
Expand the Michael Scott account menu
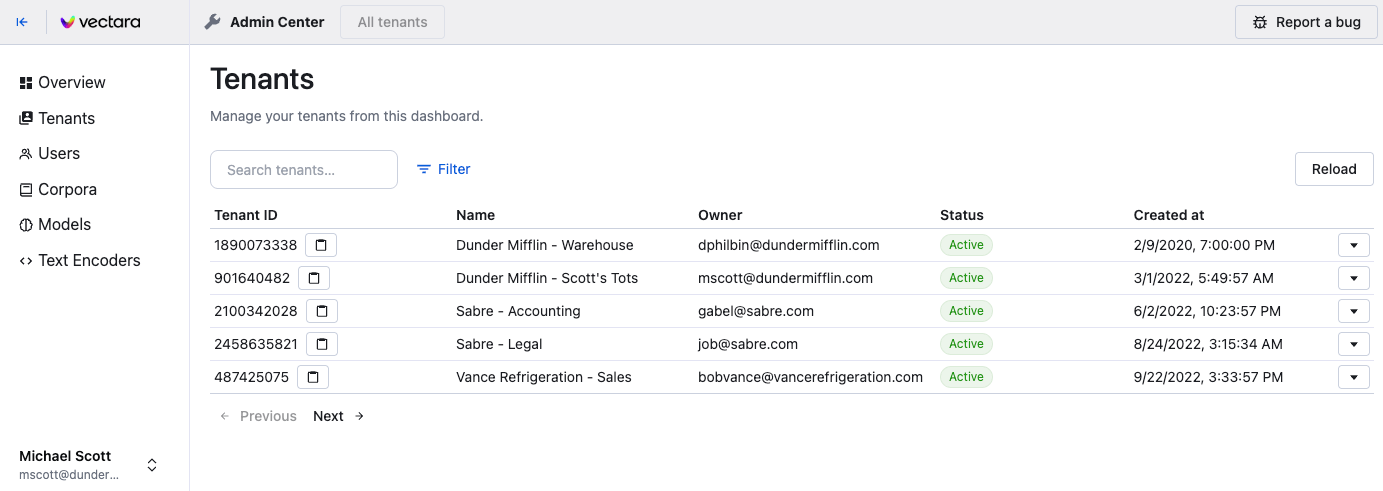[152, 465]
